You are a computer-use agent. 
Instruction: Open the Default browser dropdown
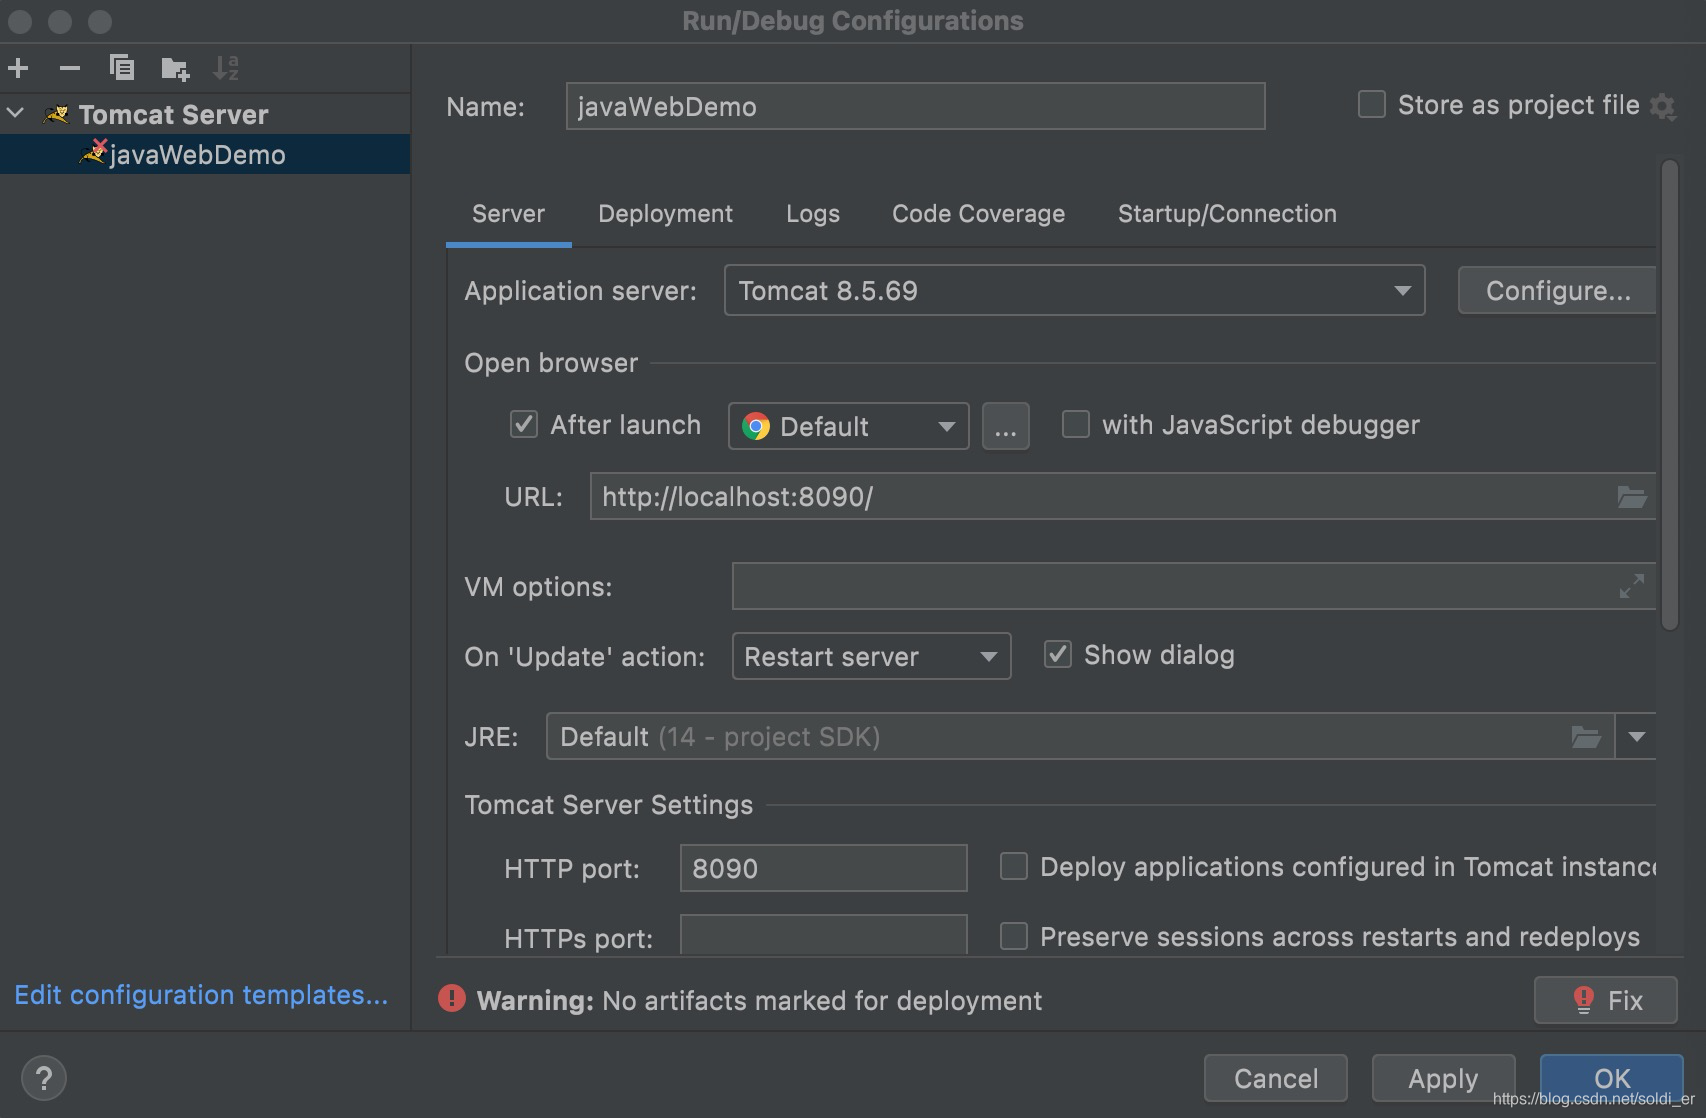(848, 426)
